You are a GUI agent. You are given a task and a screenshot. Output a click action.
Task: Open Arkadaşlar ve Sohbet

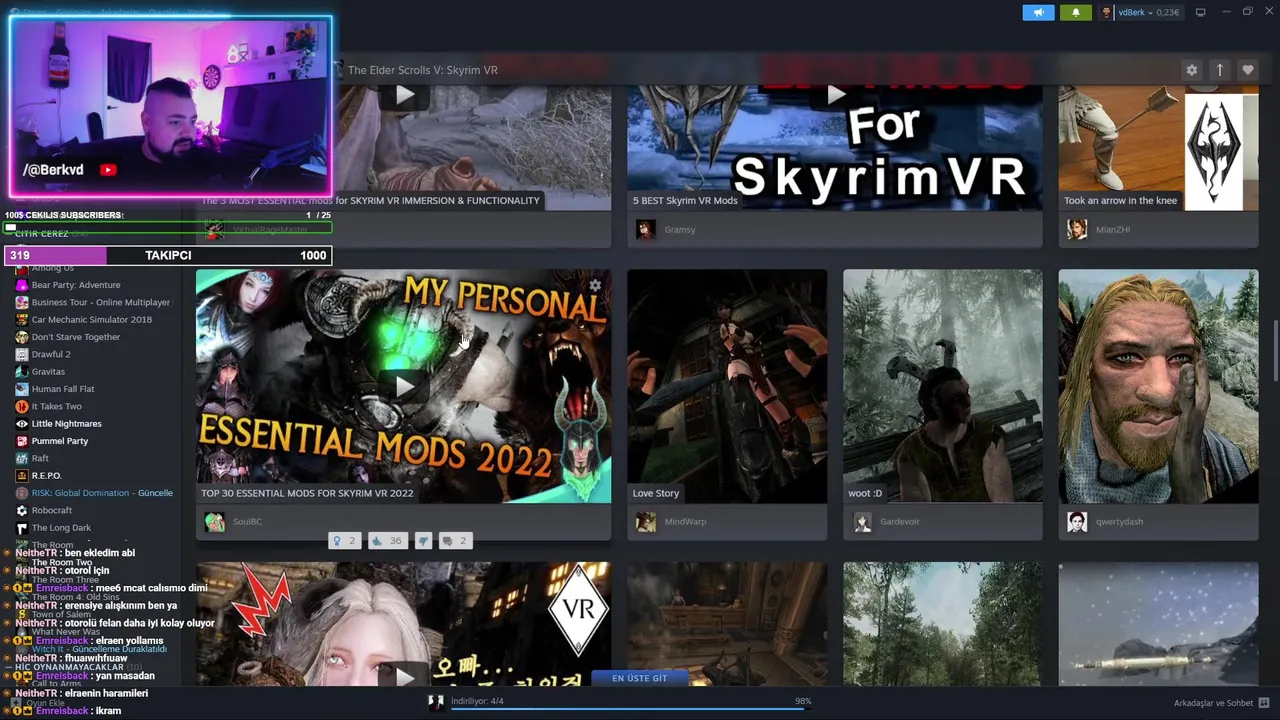pyautogui.click(x=1213, y=703)
